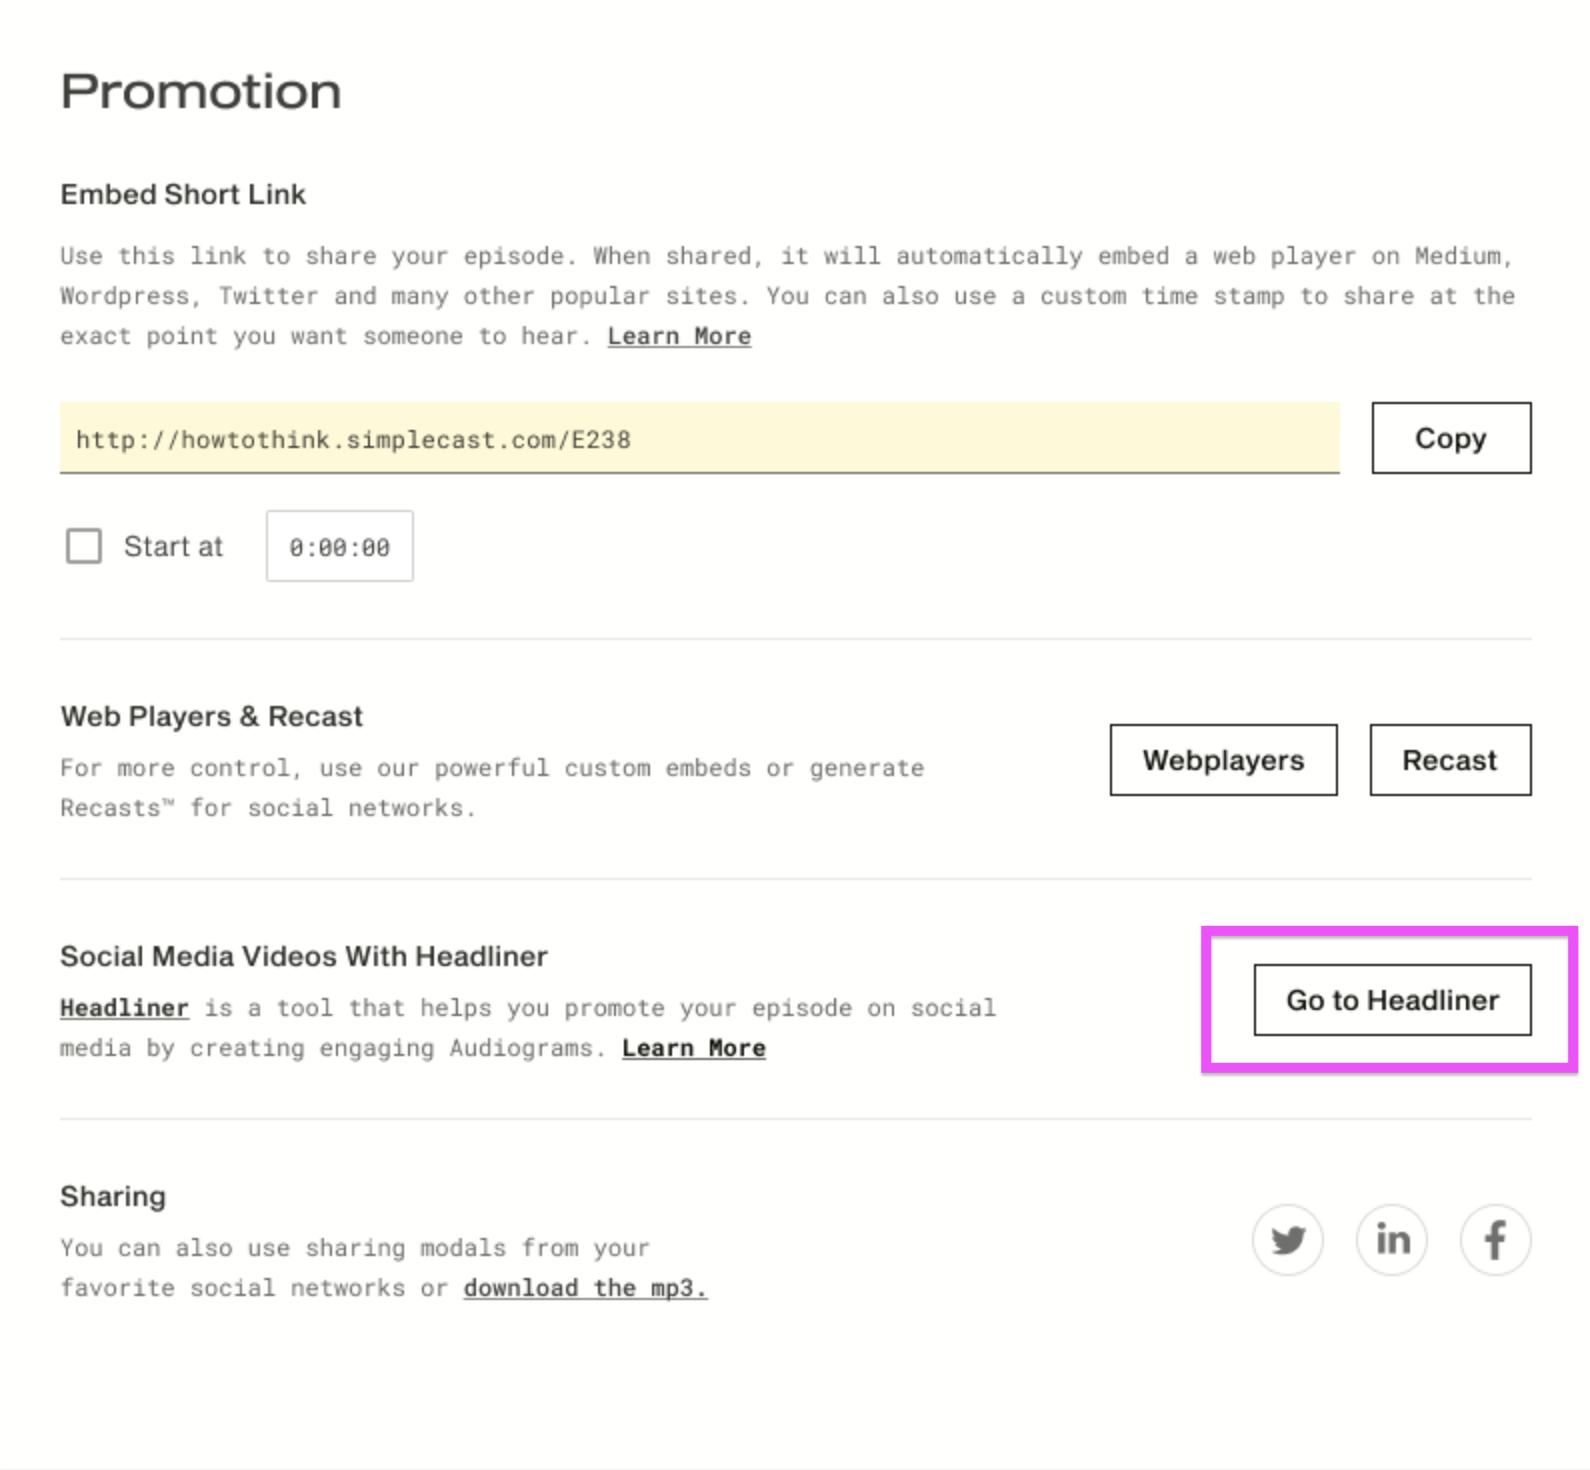Open the LinkedIn sharing icon
This screenshot has height=1470, width=1590.
tap(1392, 1241)
